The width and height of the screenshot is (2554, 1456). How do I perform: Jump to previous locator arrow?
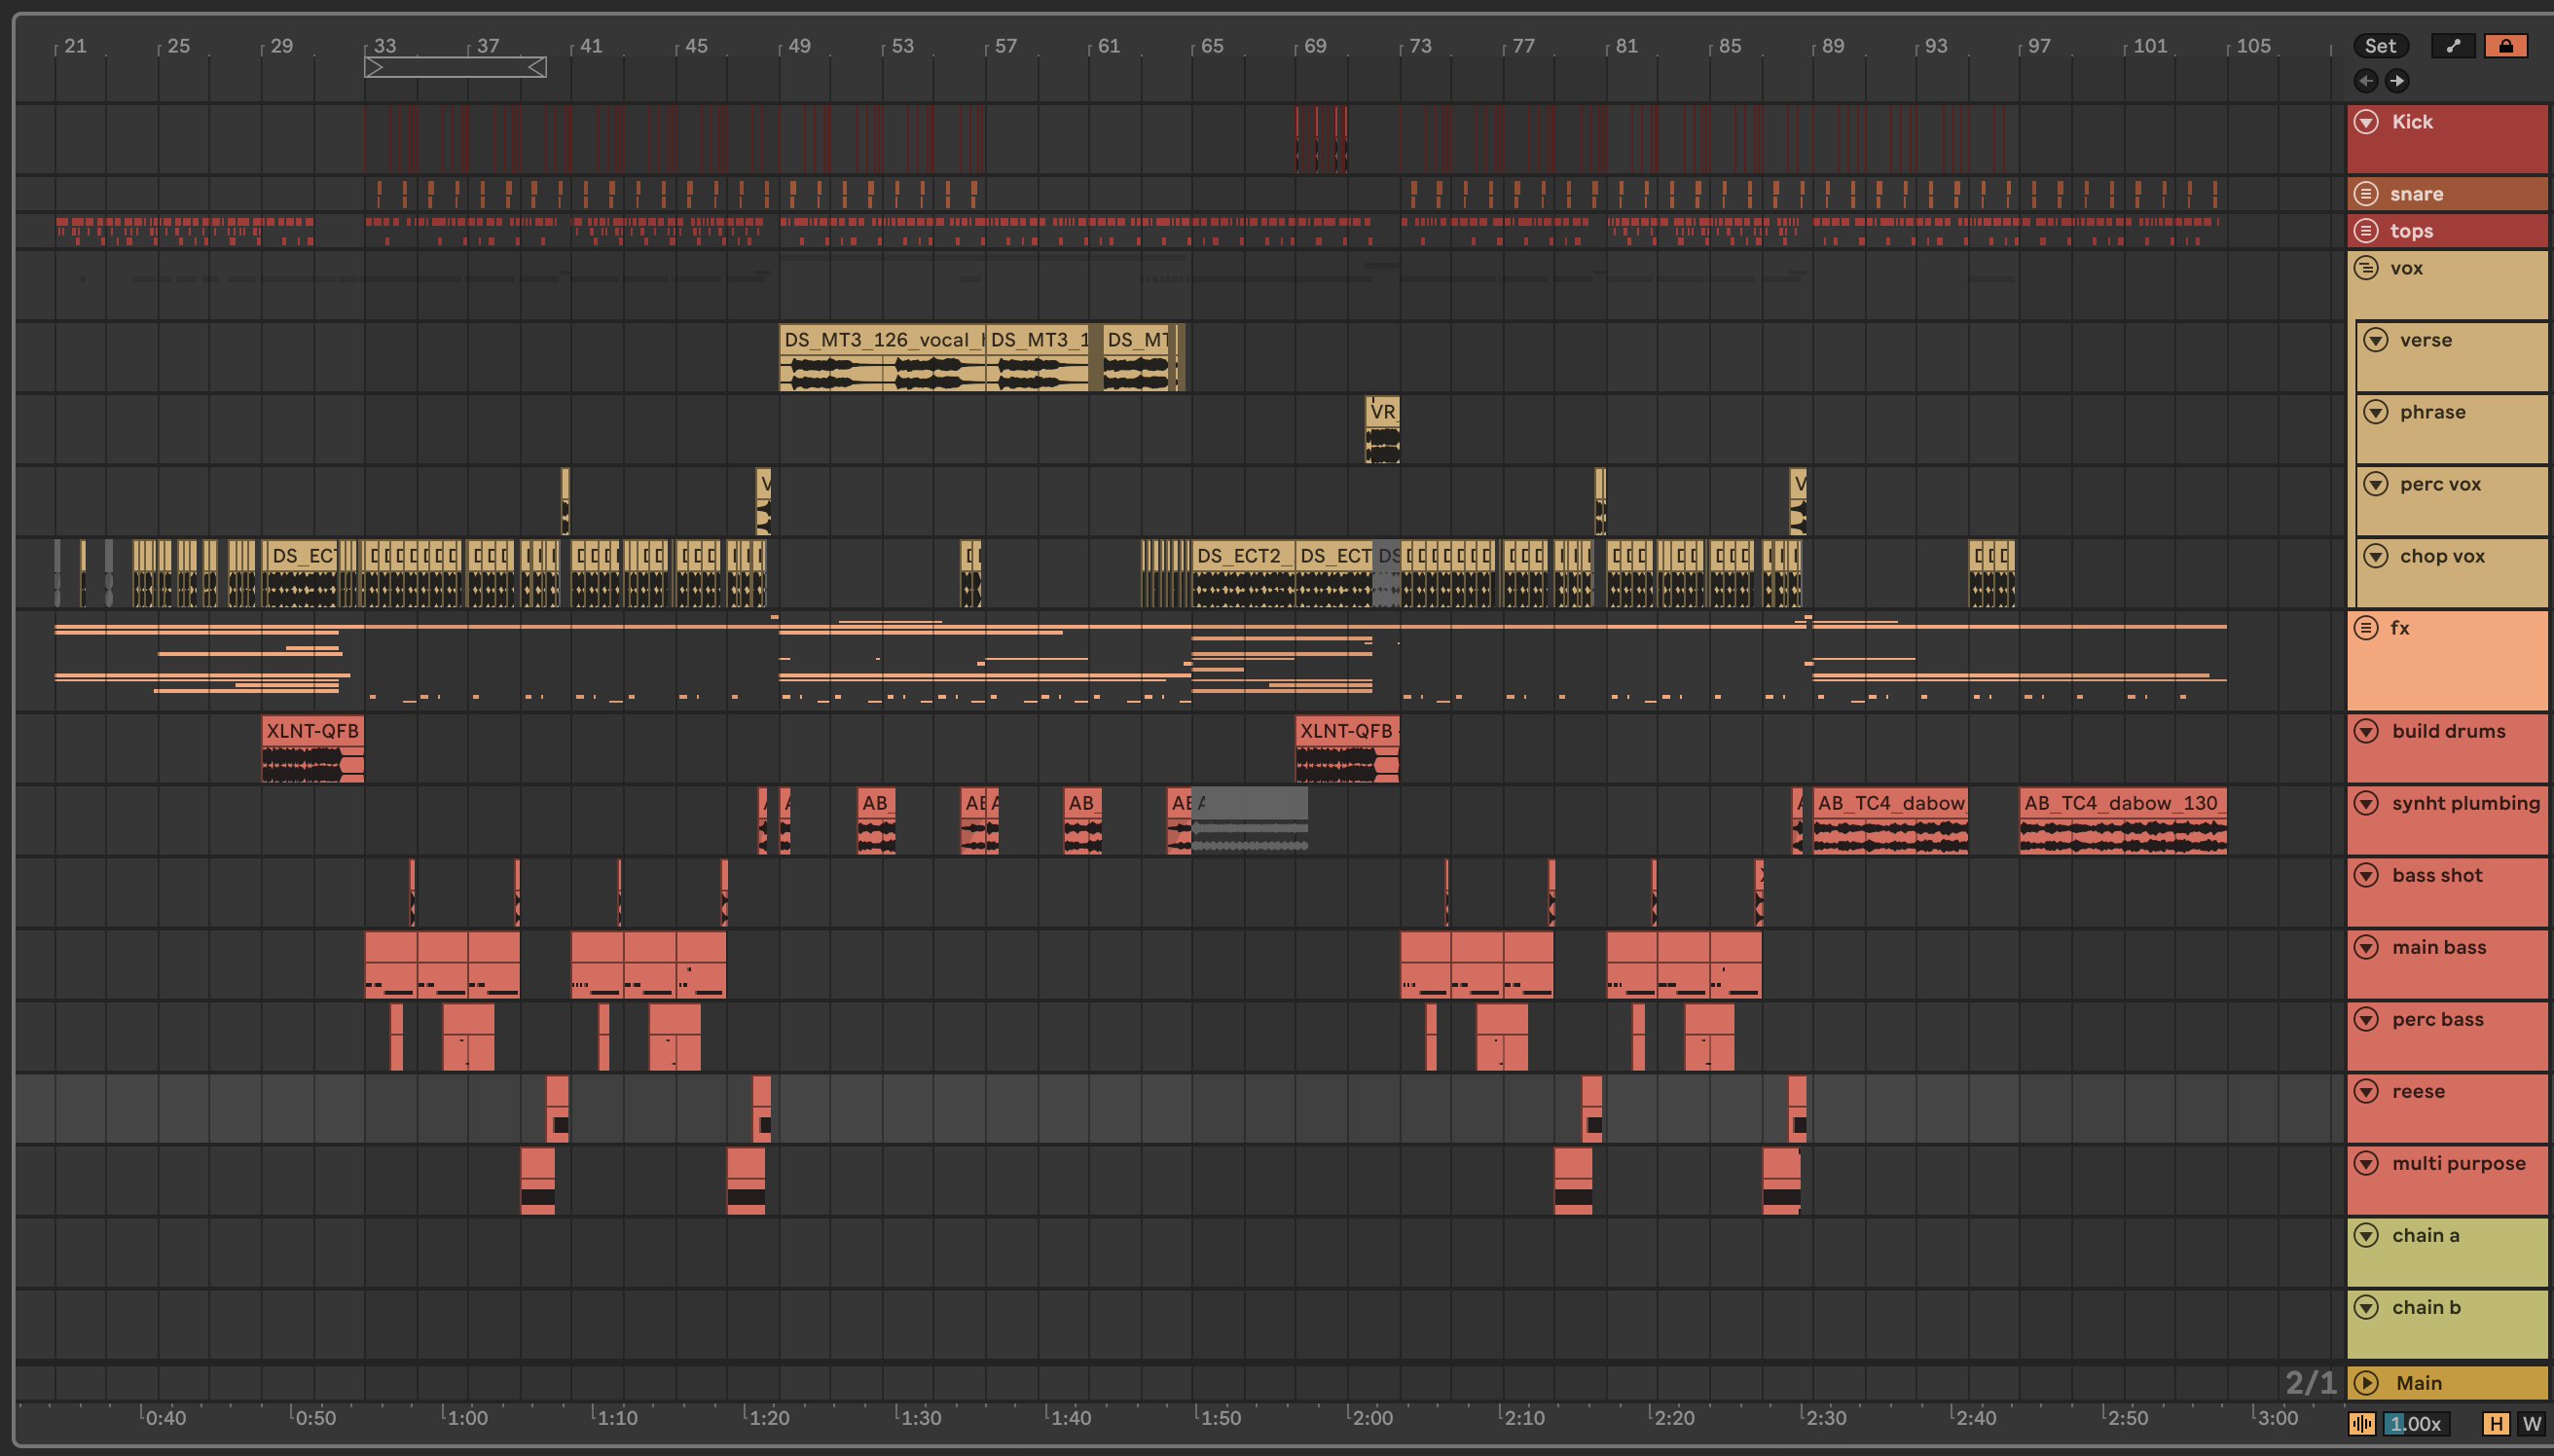[2366, 81]
